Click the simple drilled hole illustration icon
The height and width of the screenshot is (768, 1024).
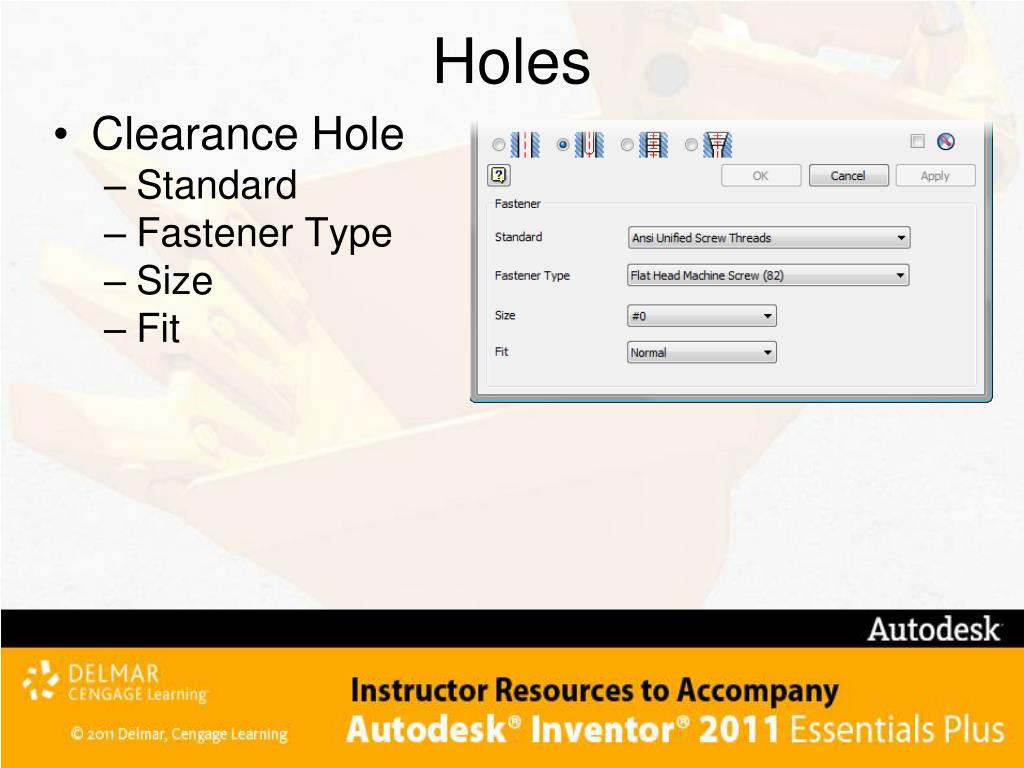point(525,144)
